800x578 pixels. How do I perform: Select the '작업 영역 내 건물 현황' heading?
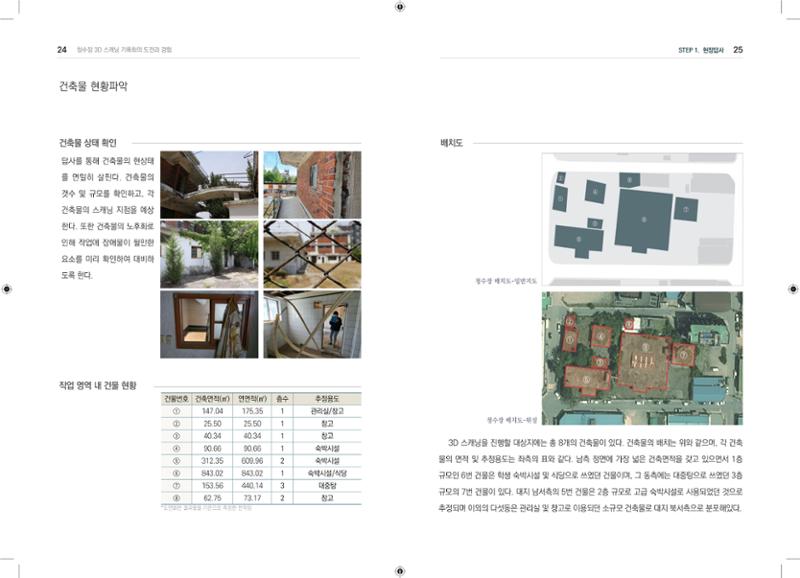pyautogui.click(x=98, y=385)
